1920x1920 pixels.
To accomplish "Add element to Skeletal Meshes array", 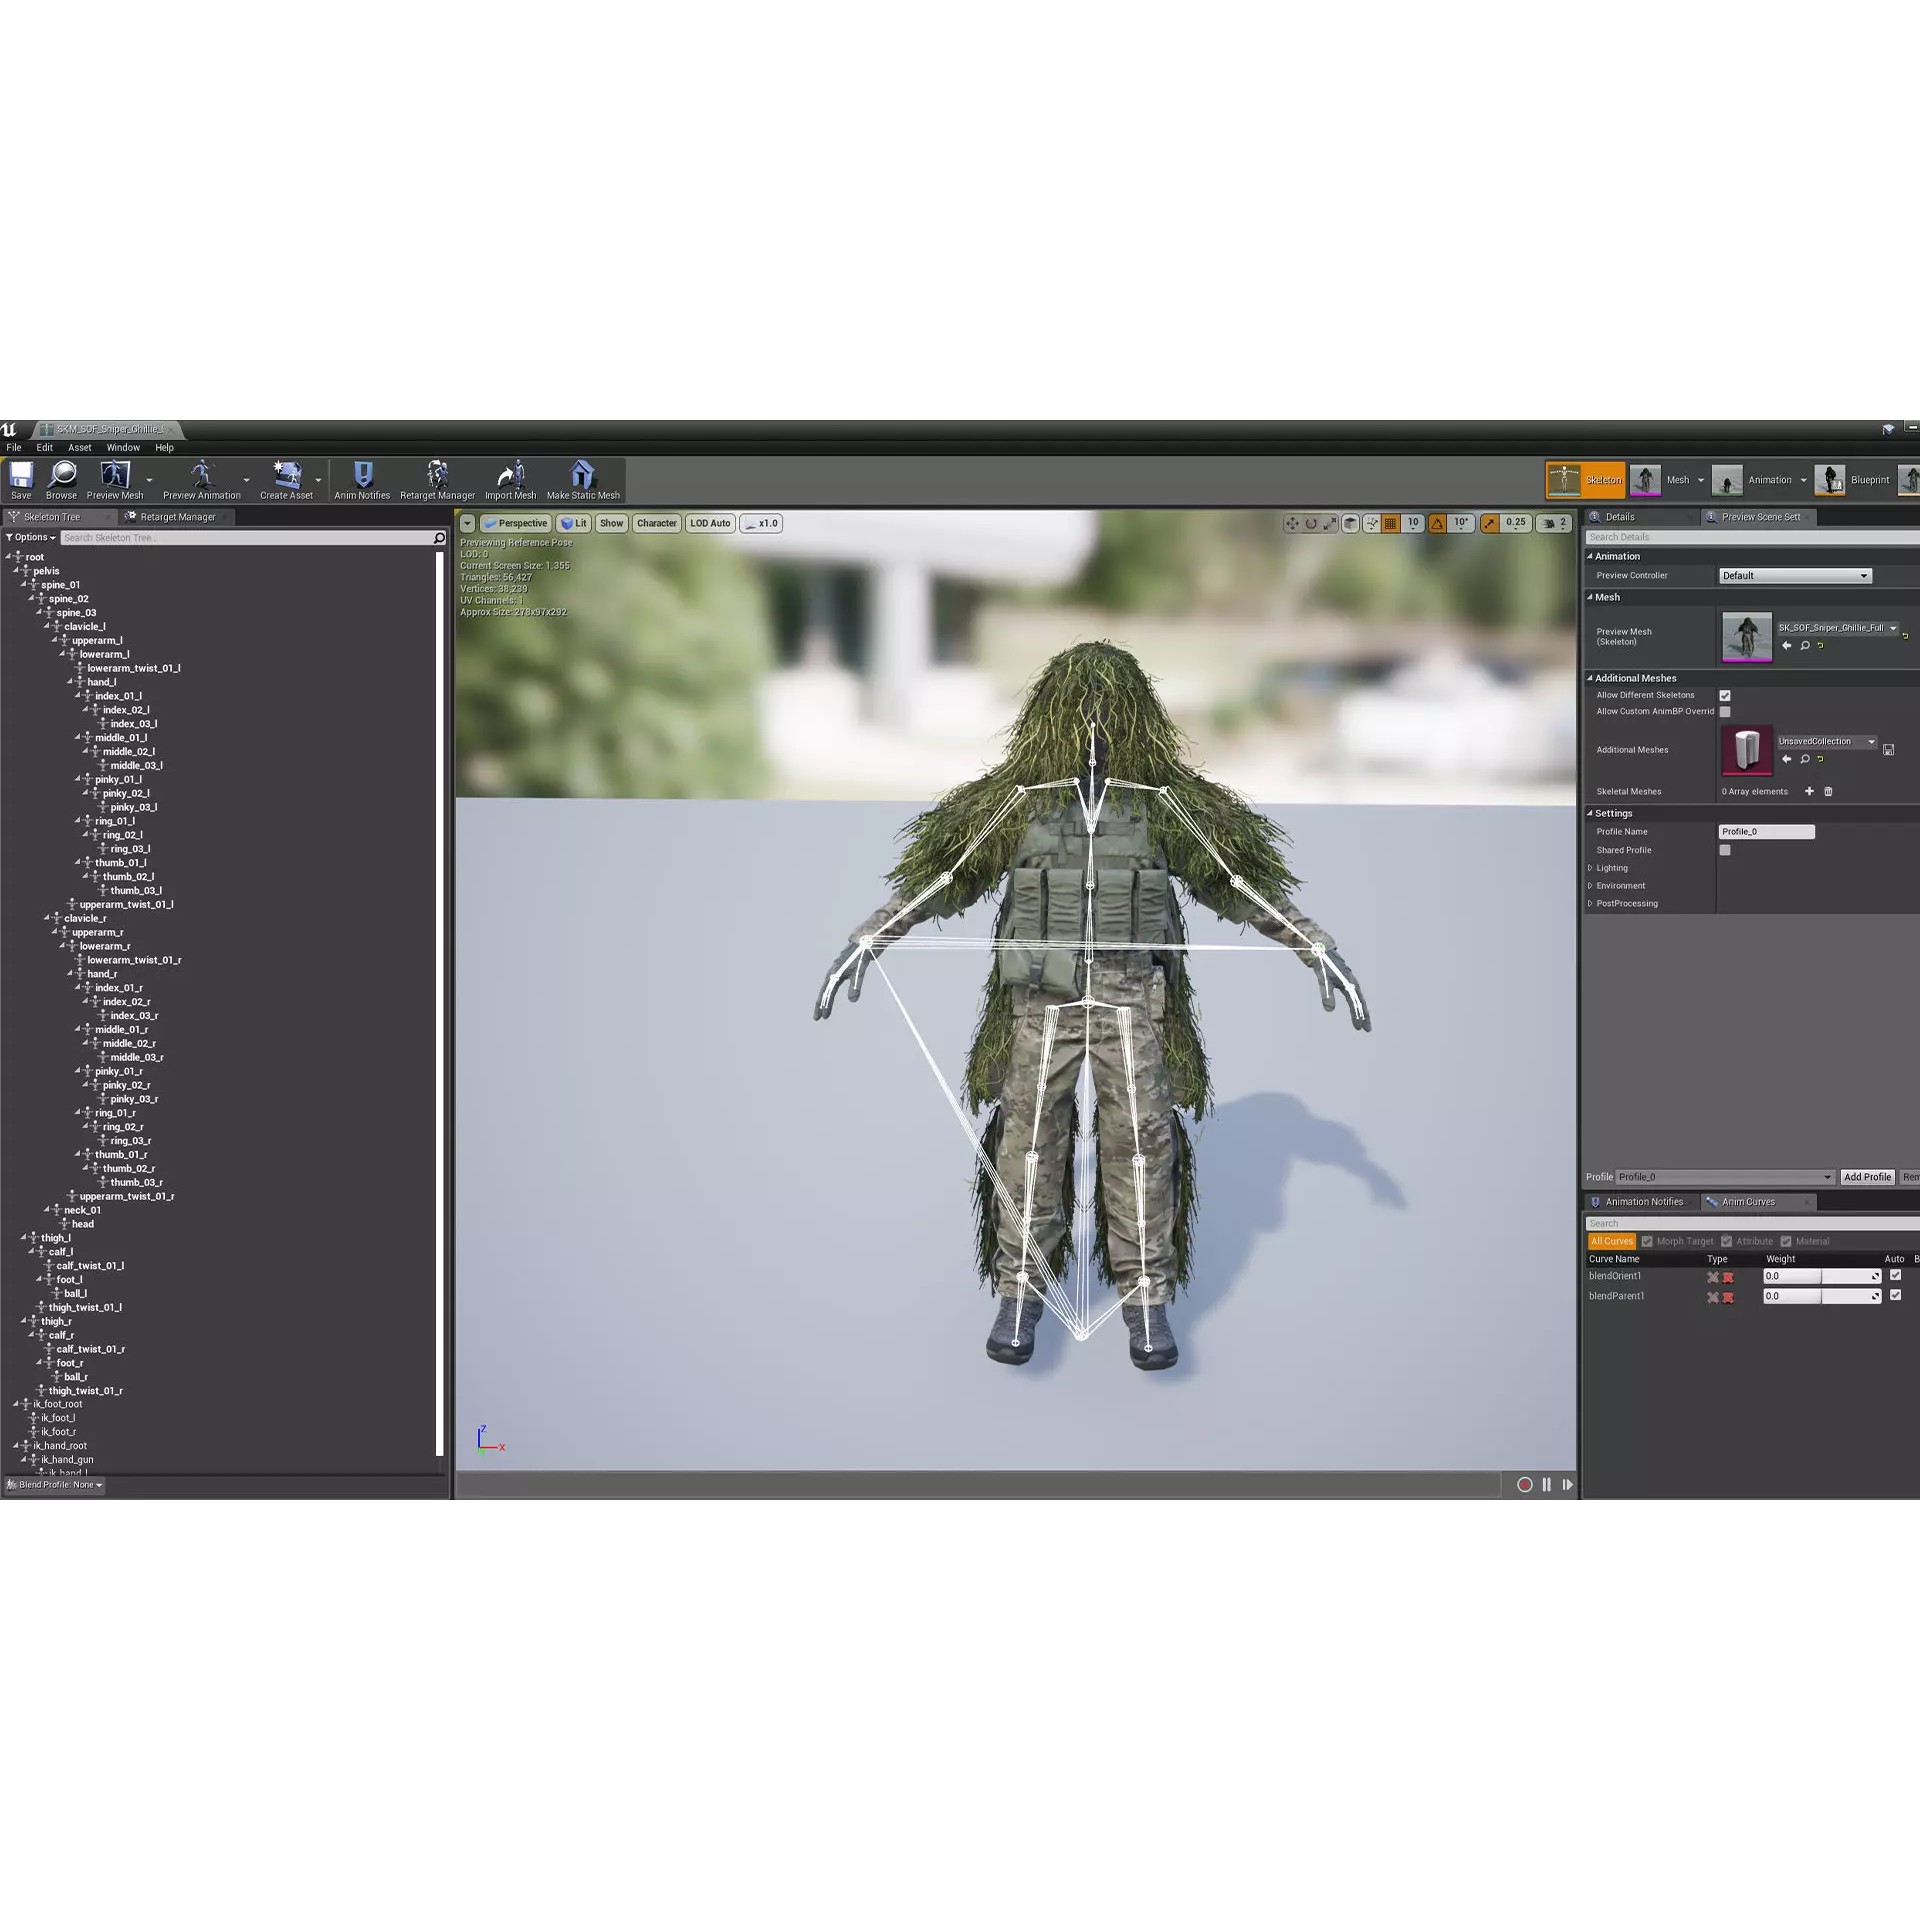I will pyautogui.click(x=1809, y=792).
